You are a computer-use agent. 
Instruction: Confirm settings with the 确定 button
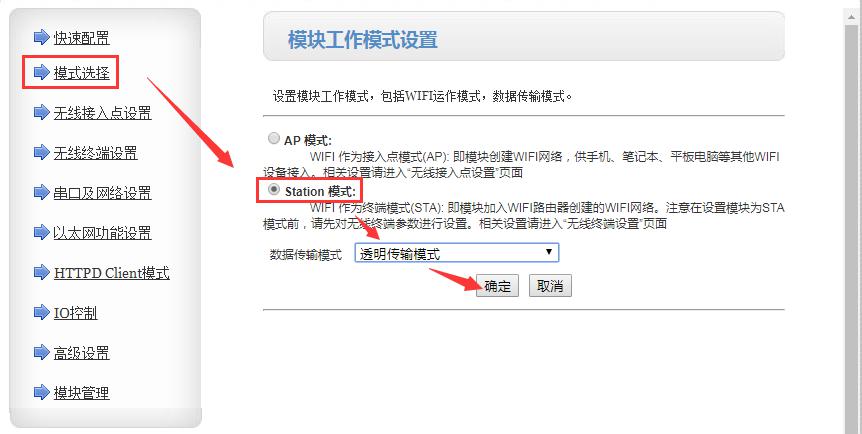(498, 286)
